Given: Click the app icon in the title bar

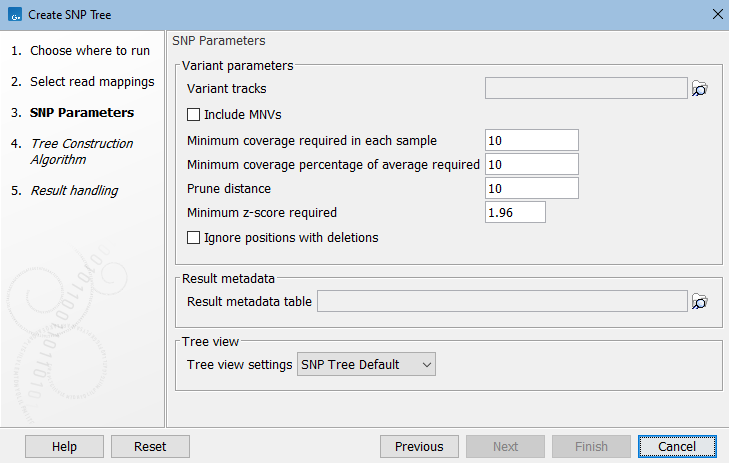Looking at the screenshot, I should (12, 13).
